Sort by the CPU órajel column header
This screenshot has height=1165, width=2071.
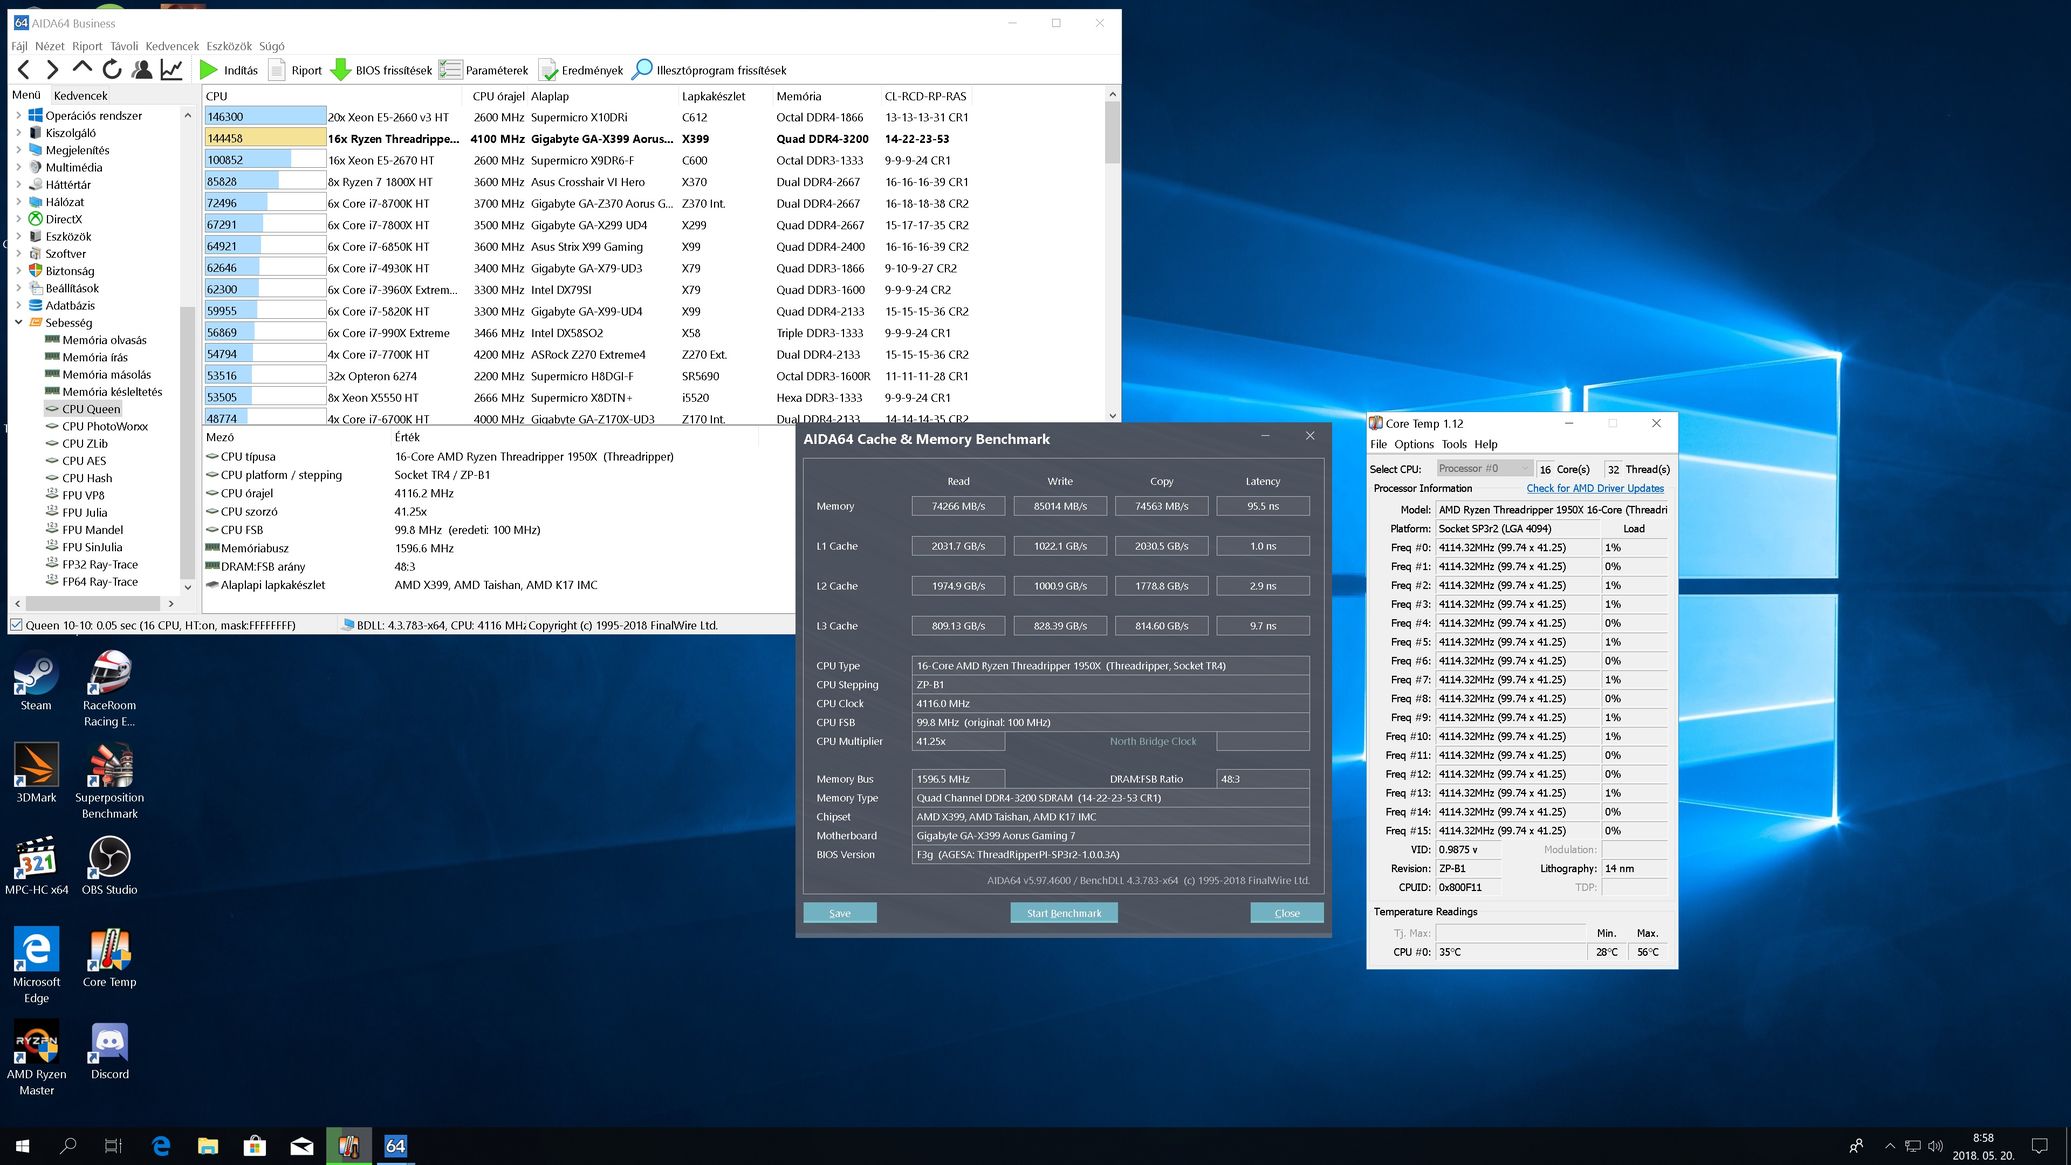pyautogui.click(x=497, y=96)
